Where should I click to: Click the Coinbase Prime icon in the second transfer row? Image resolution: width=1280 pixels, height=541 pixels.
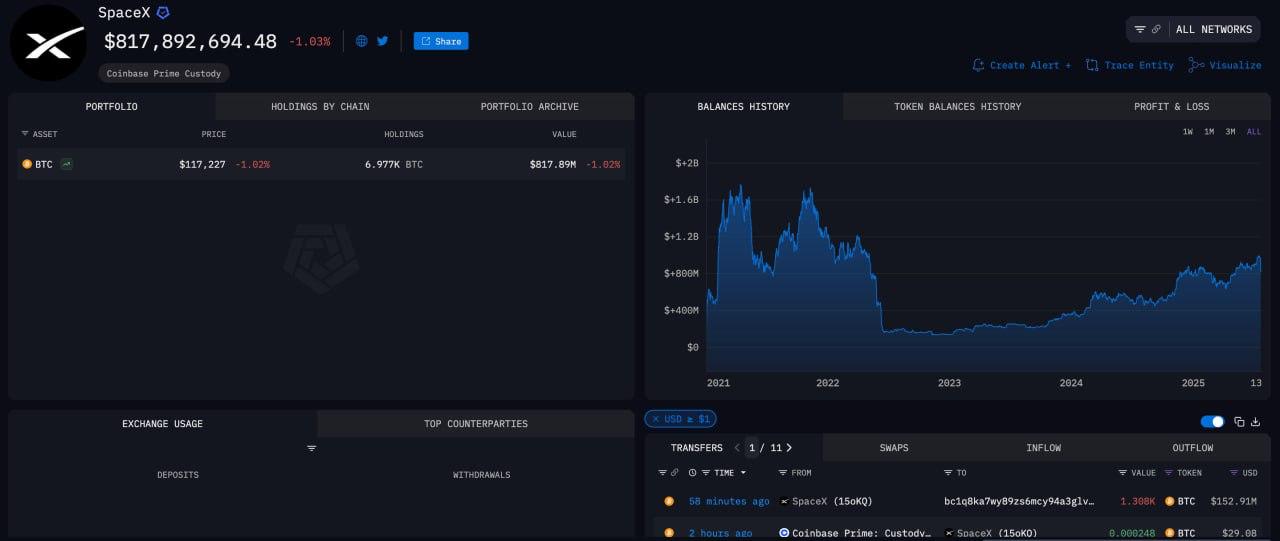point(784,533)
